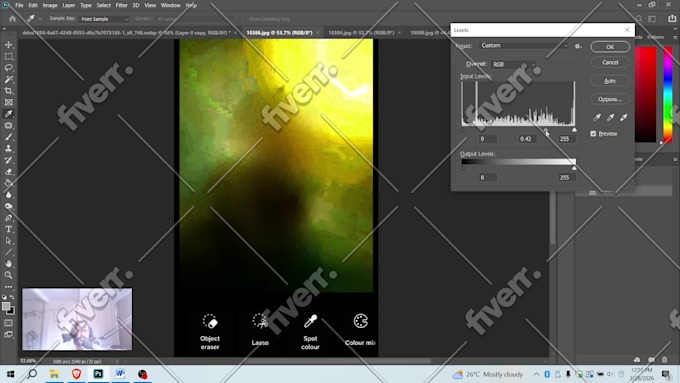This screenshot has height=383, width=680.
Task: Pick the gray point eyedropper in Levels
Action: click(610, 117)
